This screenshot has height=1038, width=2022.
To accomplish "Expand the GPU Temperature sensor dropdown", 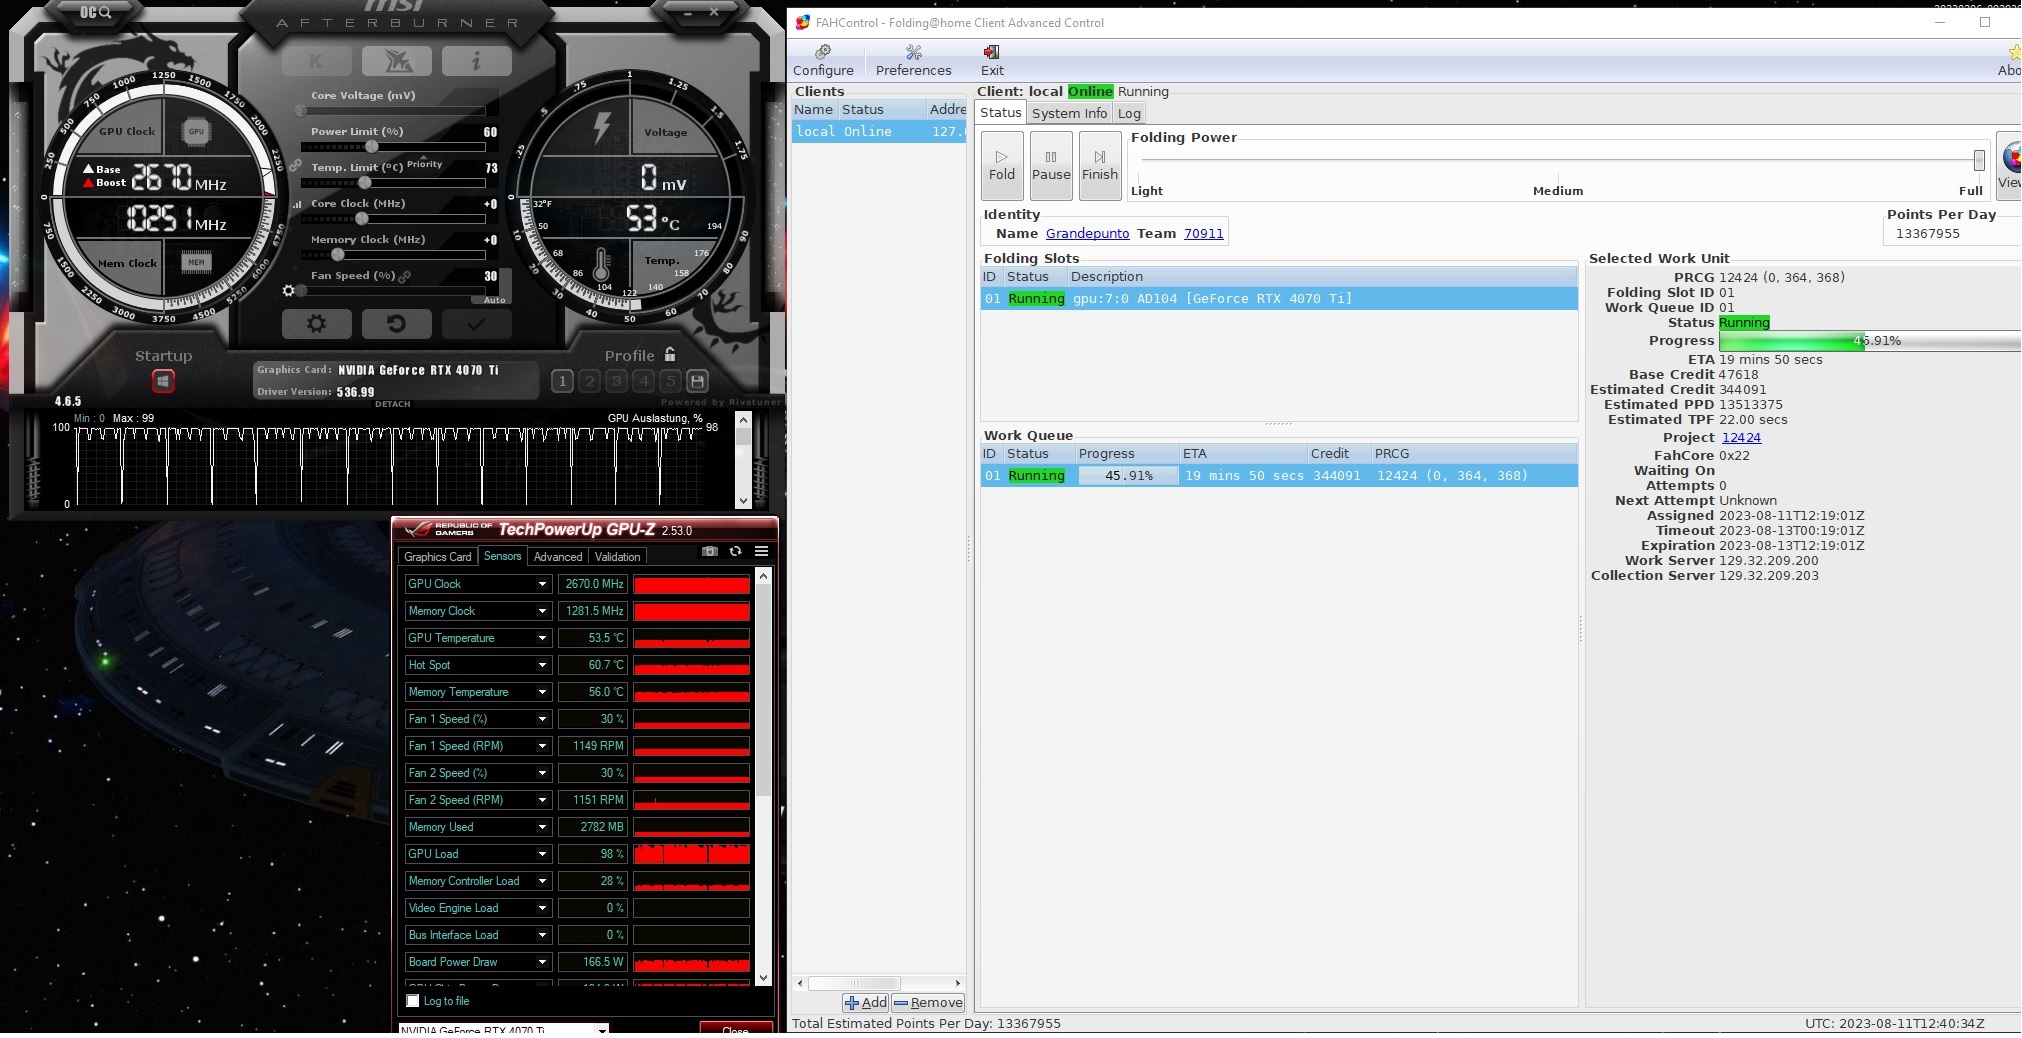I will click(542, 638).
